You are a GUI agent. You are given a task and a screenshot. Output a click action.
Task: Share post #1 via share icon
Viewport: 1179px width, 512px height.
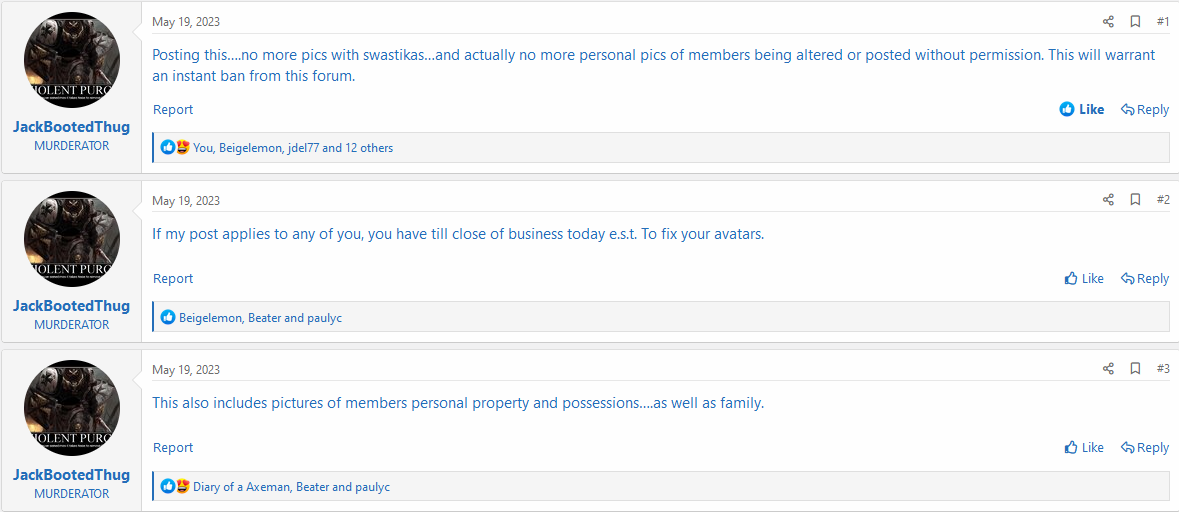point(1108,22)
